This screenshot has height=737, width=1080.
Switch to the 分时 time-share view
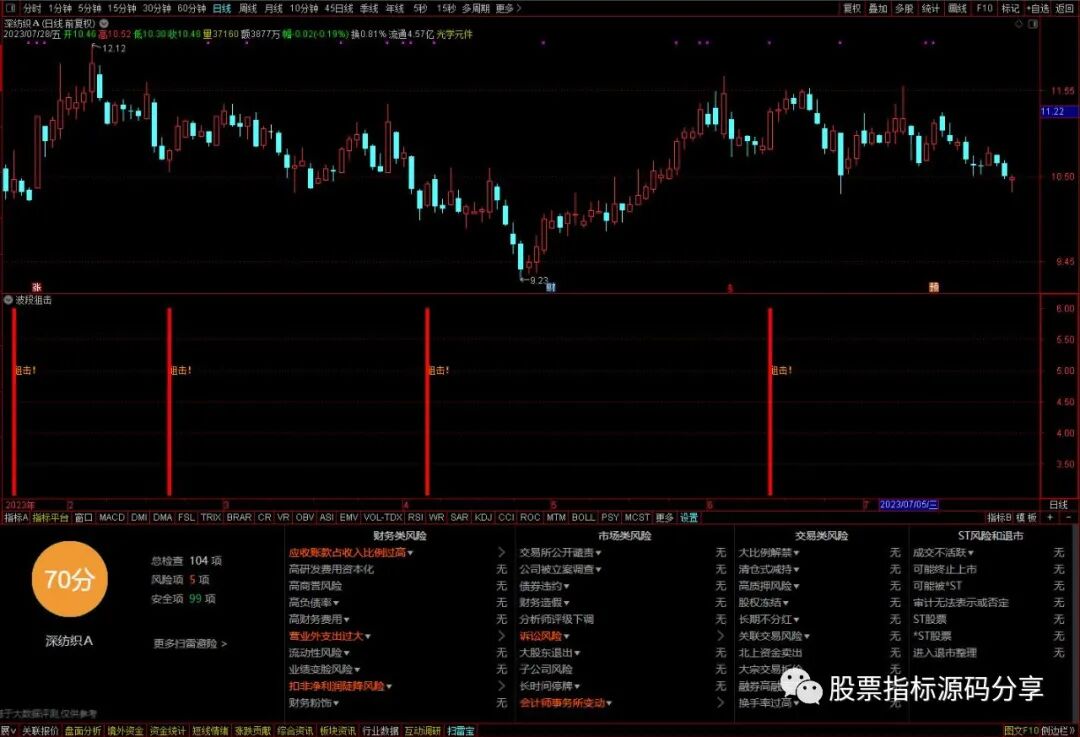pyautogui.click(x=32, y=8)
